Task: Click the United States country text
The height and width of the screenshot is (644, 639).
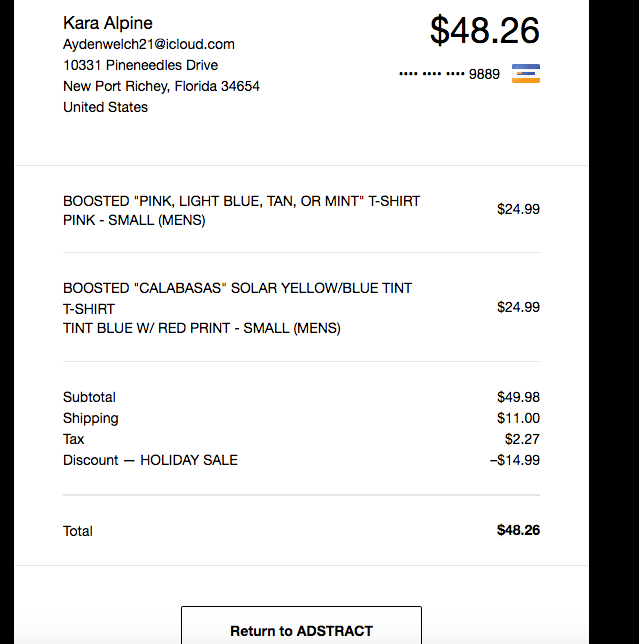Action: click(105, 107)
